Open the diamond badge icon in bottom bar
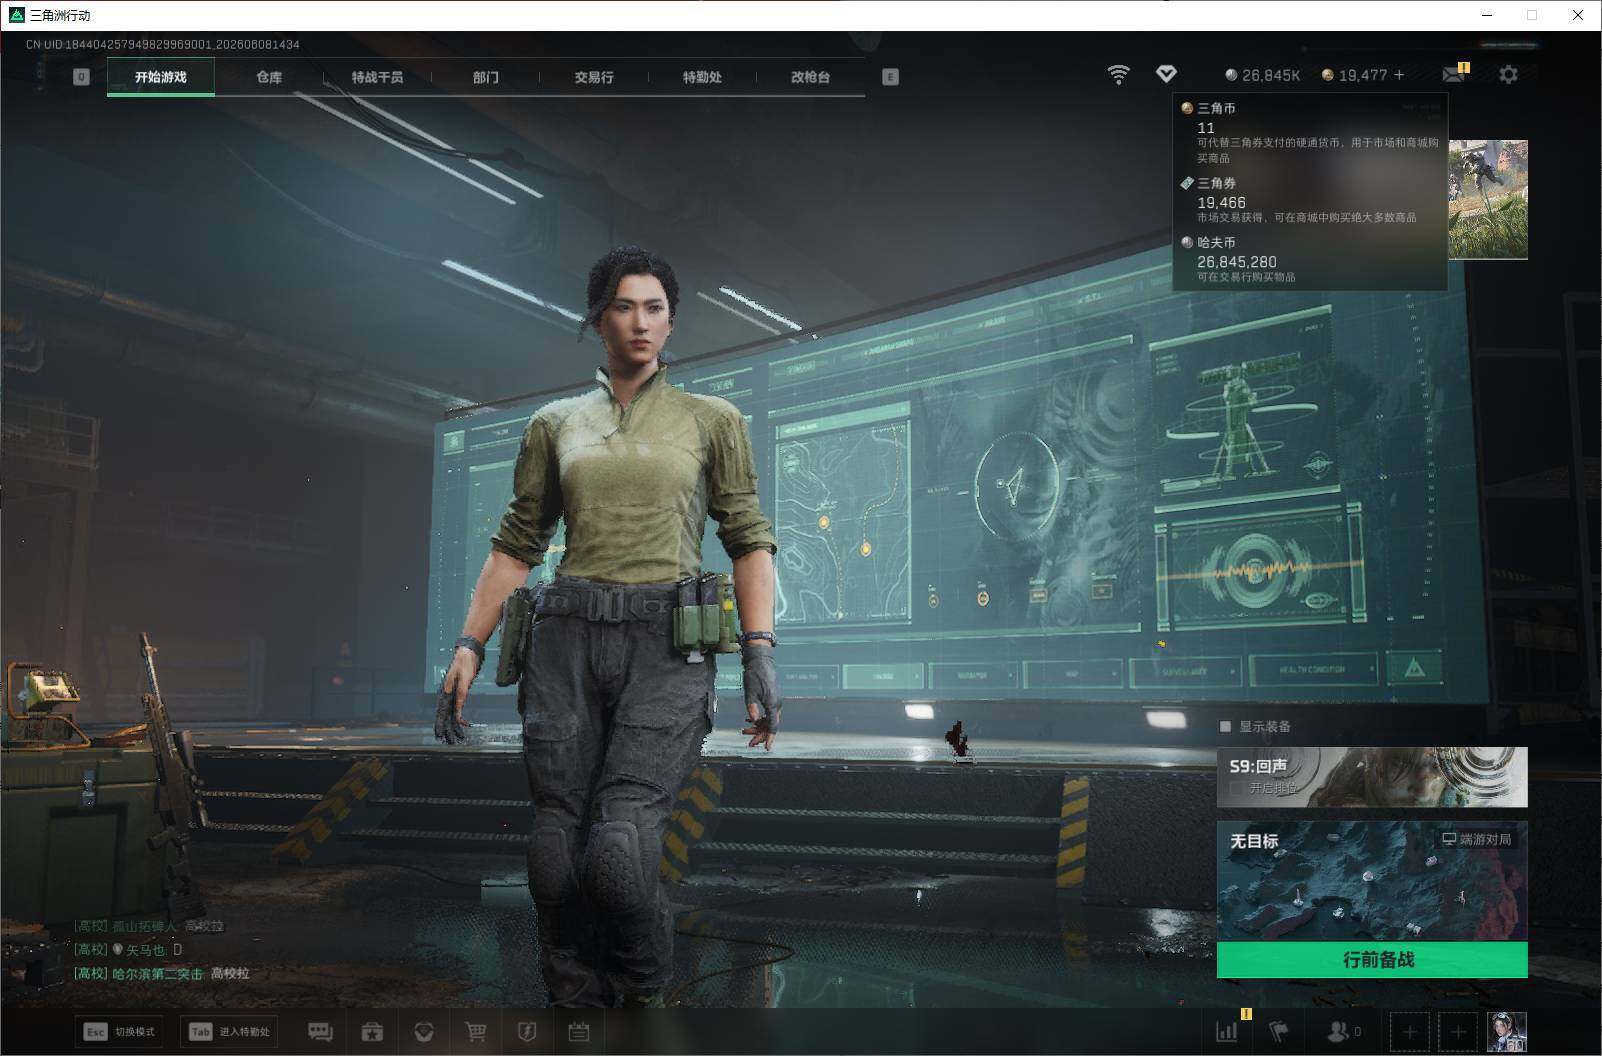This screenshot has height=1056, width=1602. point(424,1032)
